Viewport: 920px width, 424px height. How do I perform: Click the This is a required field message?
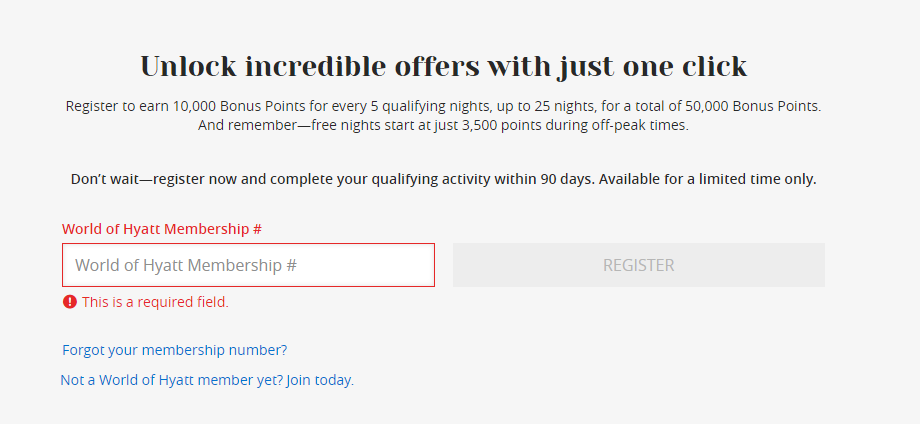tap(155, 302)
